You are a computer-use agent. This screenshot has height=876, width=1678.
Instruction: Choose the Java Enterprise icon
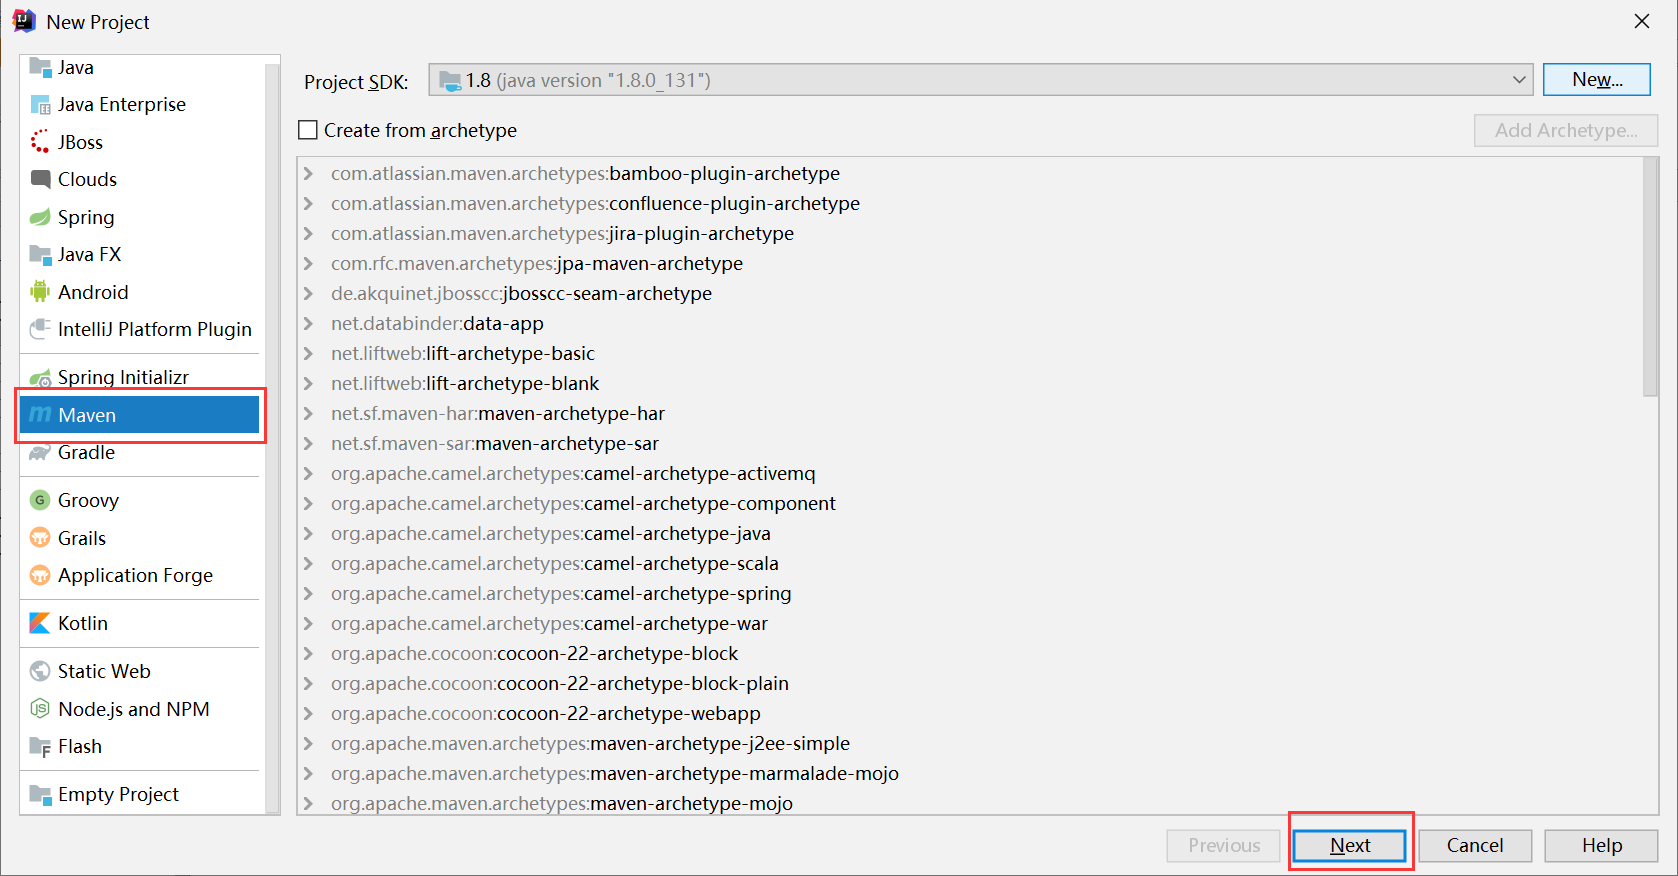click(x=40, y=105)
